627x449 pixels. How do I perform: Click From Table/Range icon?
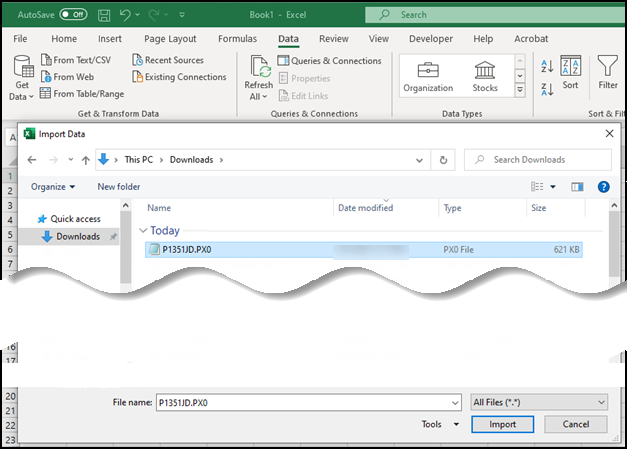(x=45, y=94)
